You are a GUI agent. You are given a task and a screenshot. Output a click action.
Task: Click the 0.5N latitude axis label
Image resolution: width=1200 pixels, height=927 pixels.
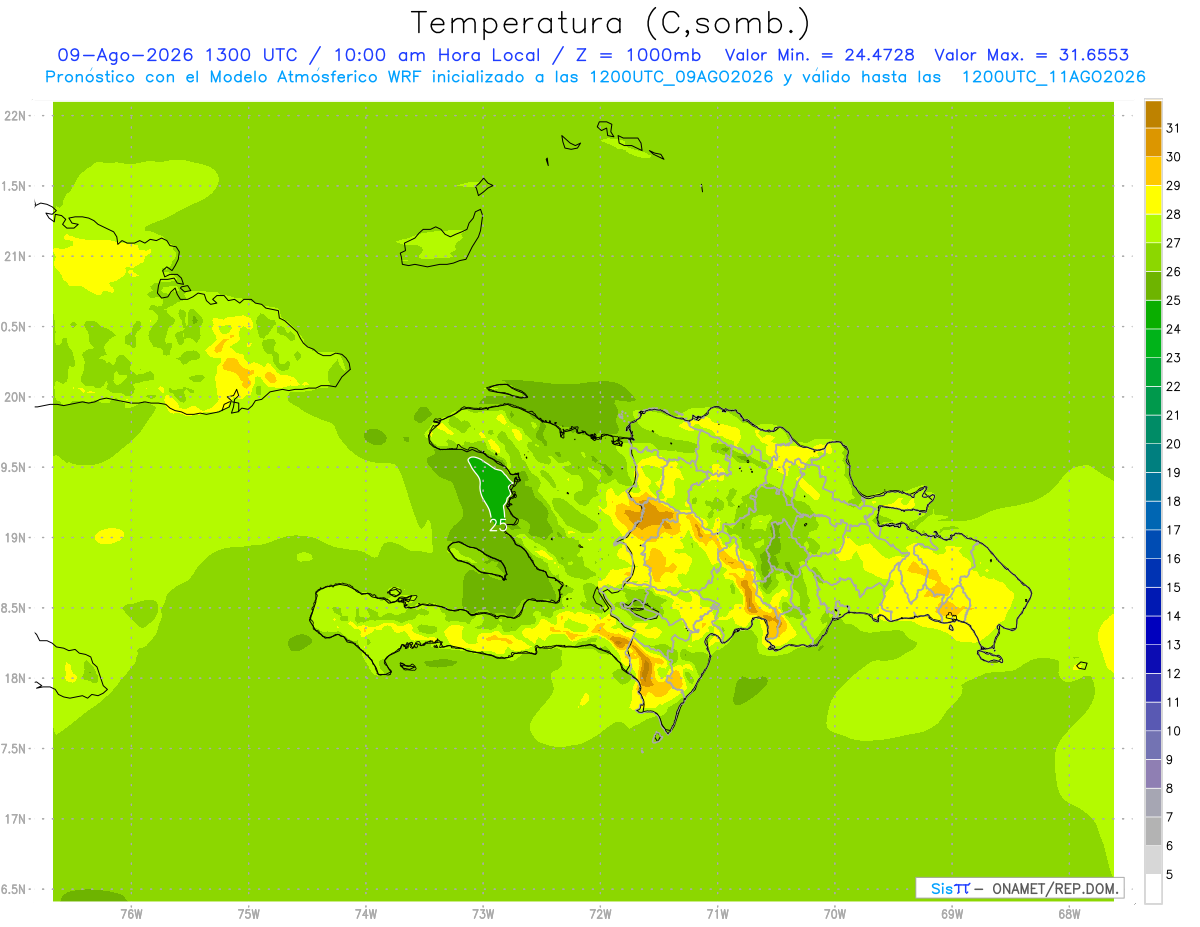(15, 327)
